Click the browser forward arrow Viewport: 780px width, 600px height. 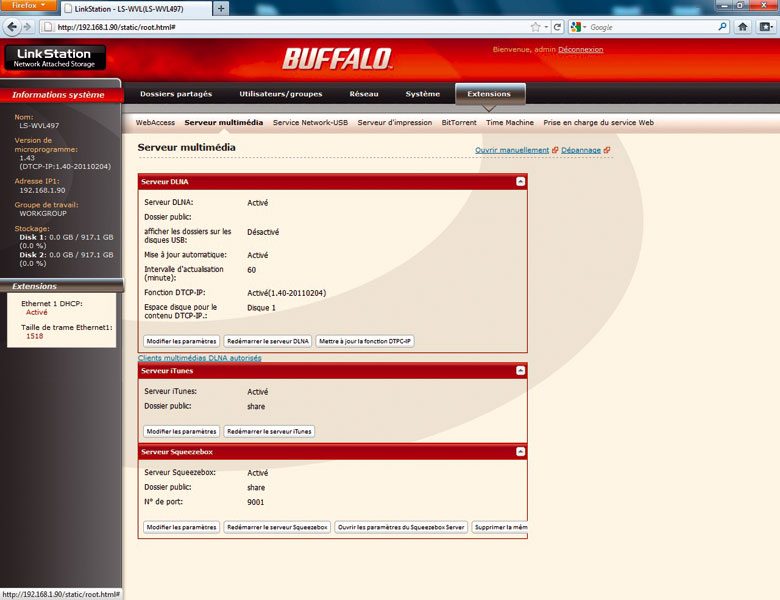click(27, 27)
